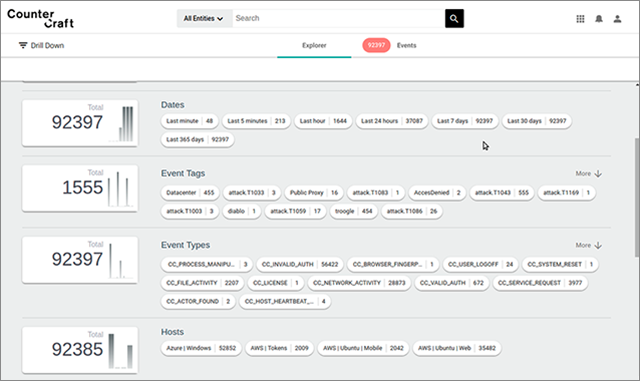Filter by troogle tag

point(353,211)
